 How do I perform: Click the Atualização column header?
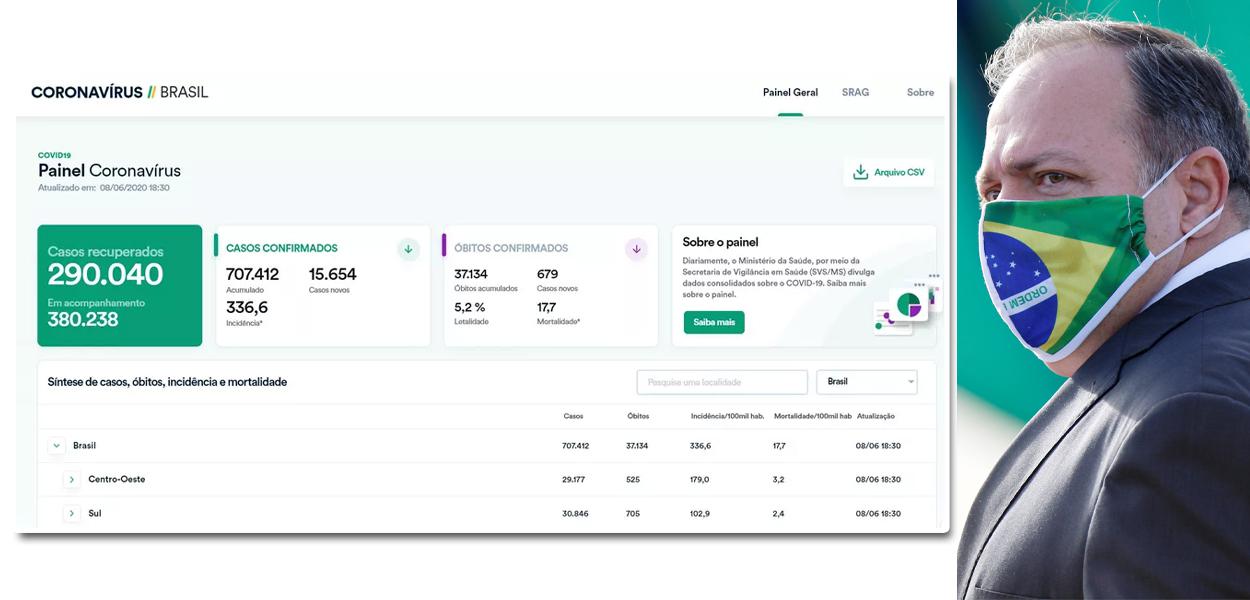click(x=876, y=416)
